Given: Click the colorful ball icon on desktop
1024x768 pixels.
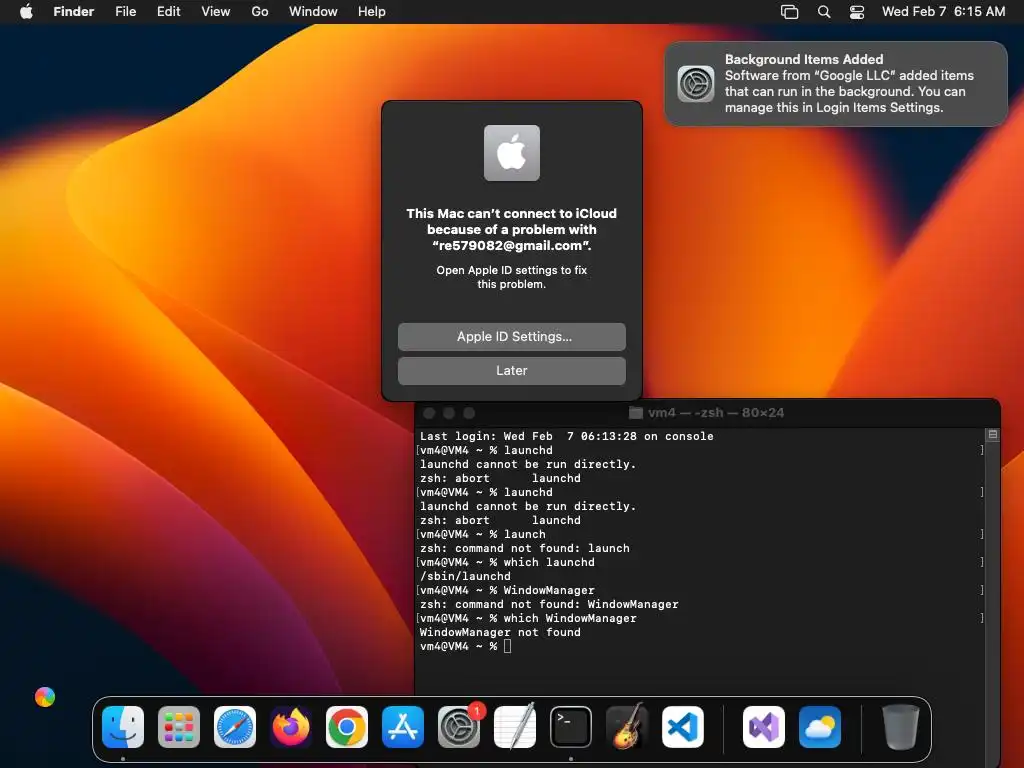Looking at the screenshot, I should [x=45, y=697].
